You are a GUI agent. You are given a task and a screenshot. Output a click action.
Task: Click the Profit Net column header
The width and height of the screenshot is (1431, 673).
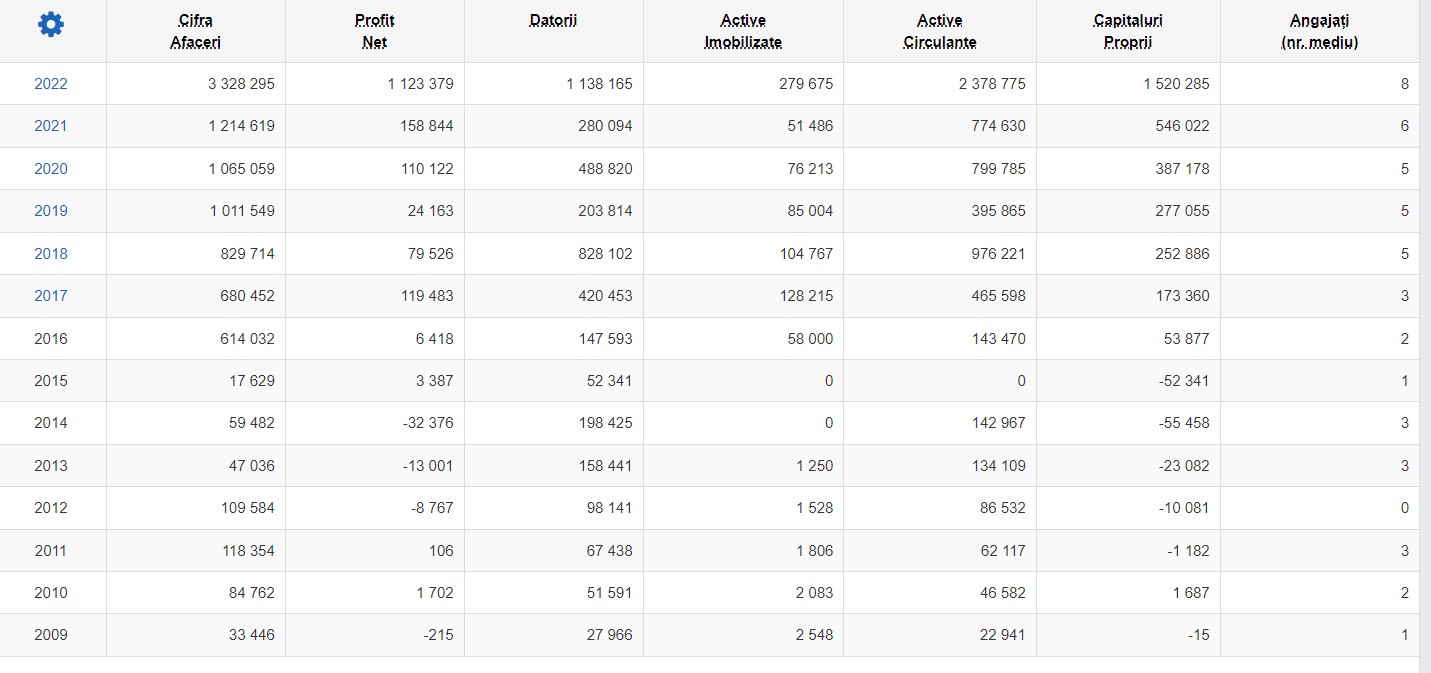375,31
